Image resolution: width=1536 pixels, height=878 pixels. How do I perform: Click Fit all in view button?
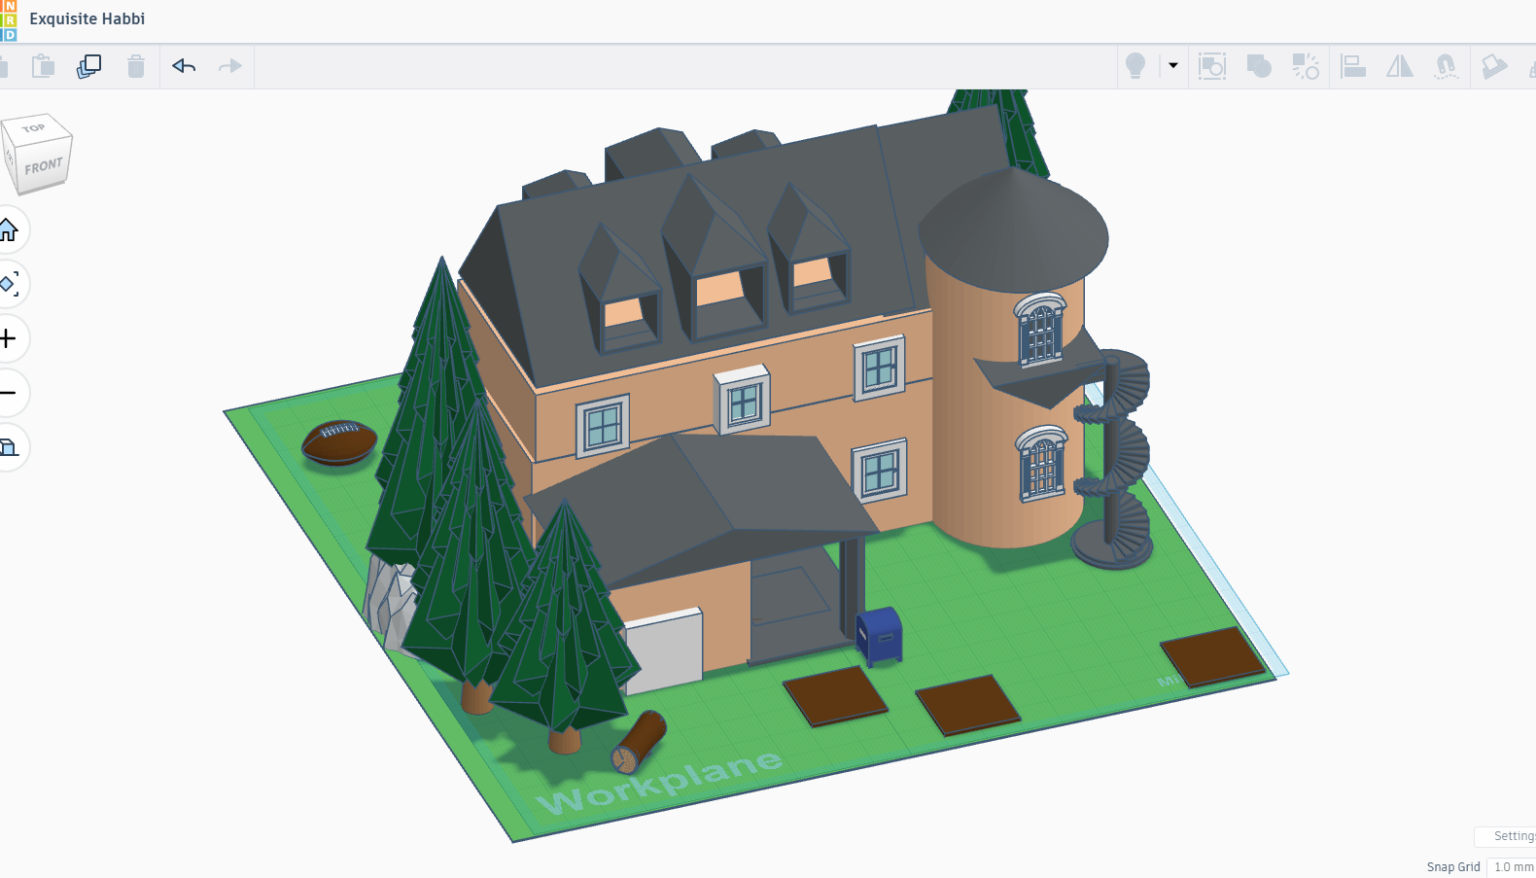click(8, 284)
